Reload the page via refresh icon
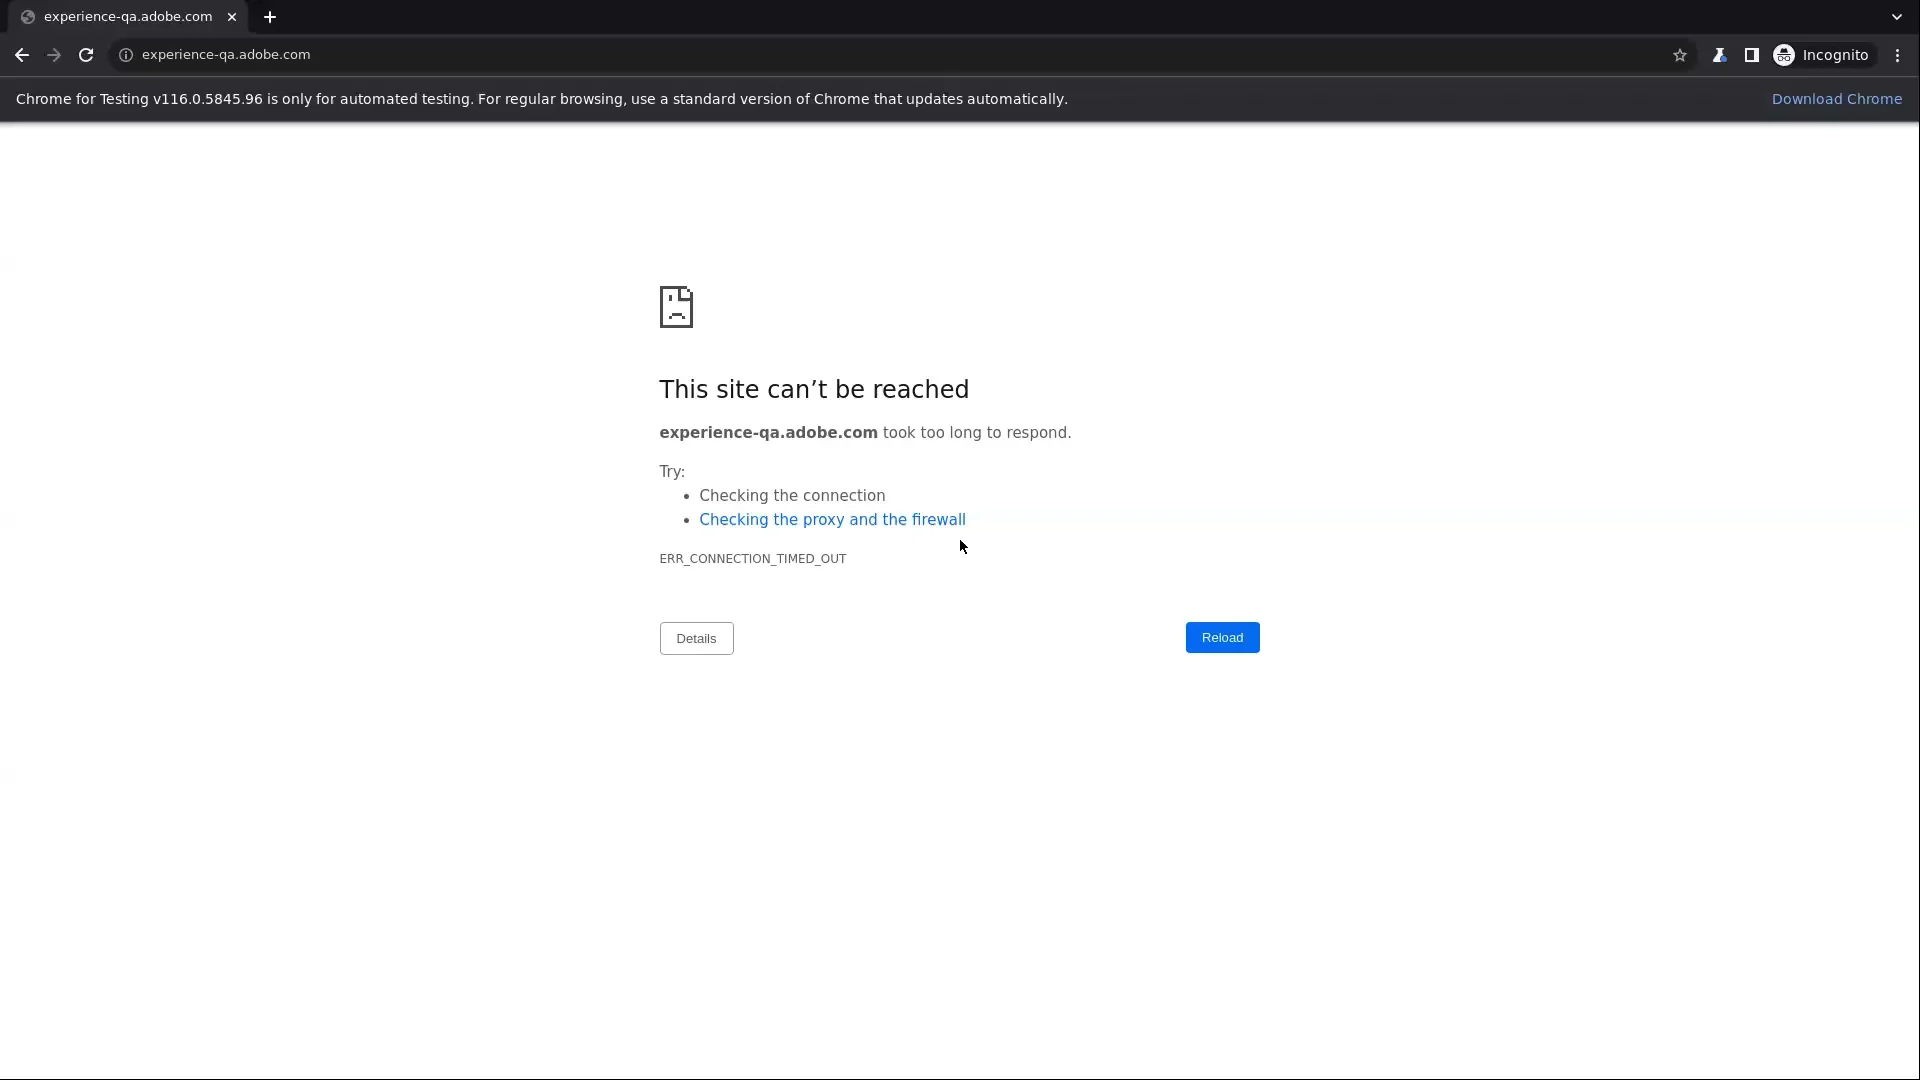Image resolution: width=1920 pixels, height=1080 pixels. point(86,55)
